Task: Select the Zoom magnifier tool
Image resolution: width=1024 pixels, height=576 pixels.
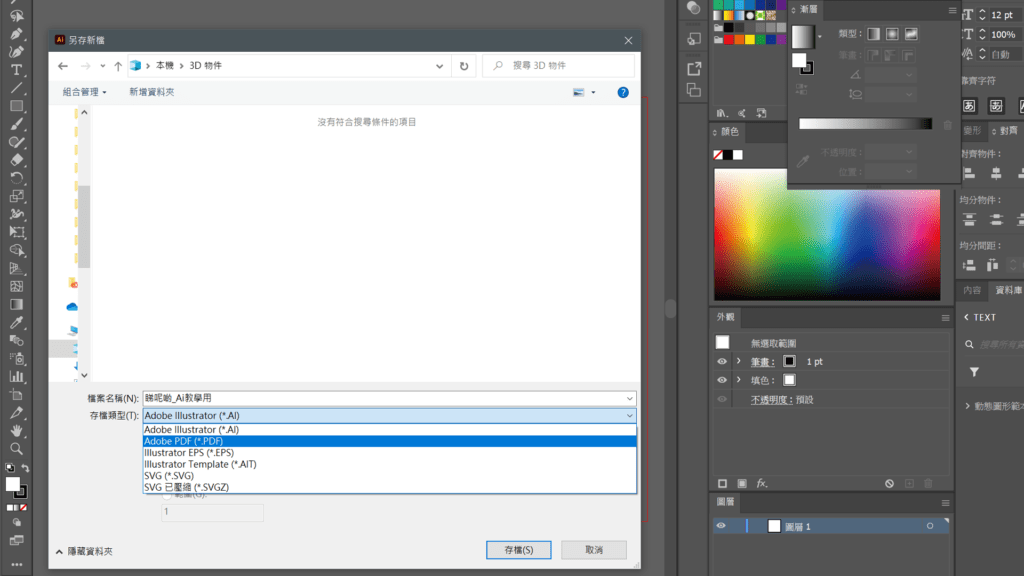Action: [16, 449]
